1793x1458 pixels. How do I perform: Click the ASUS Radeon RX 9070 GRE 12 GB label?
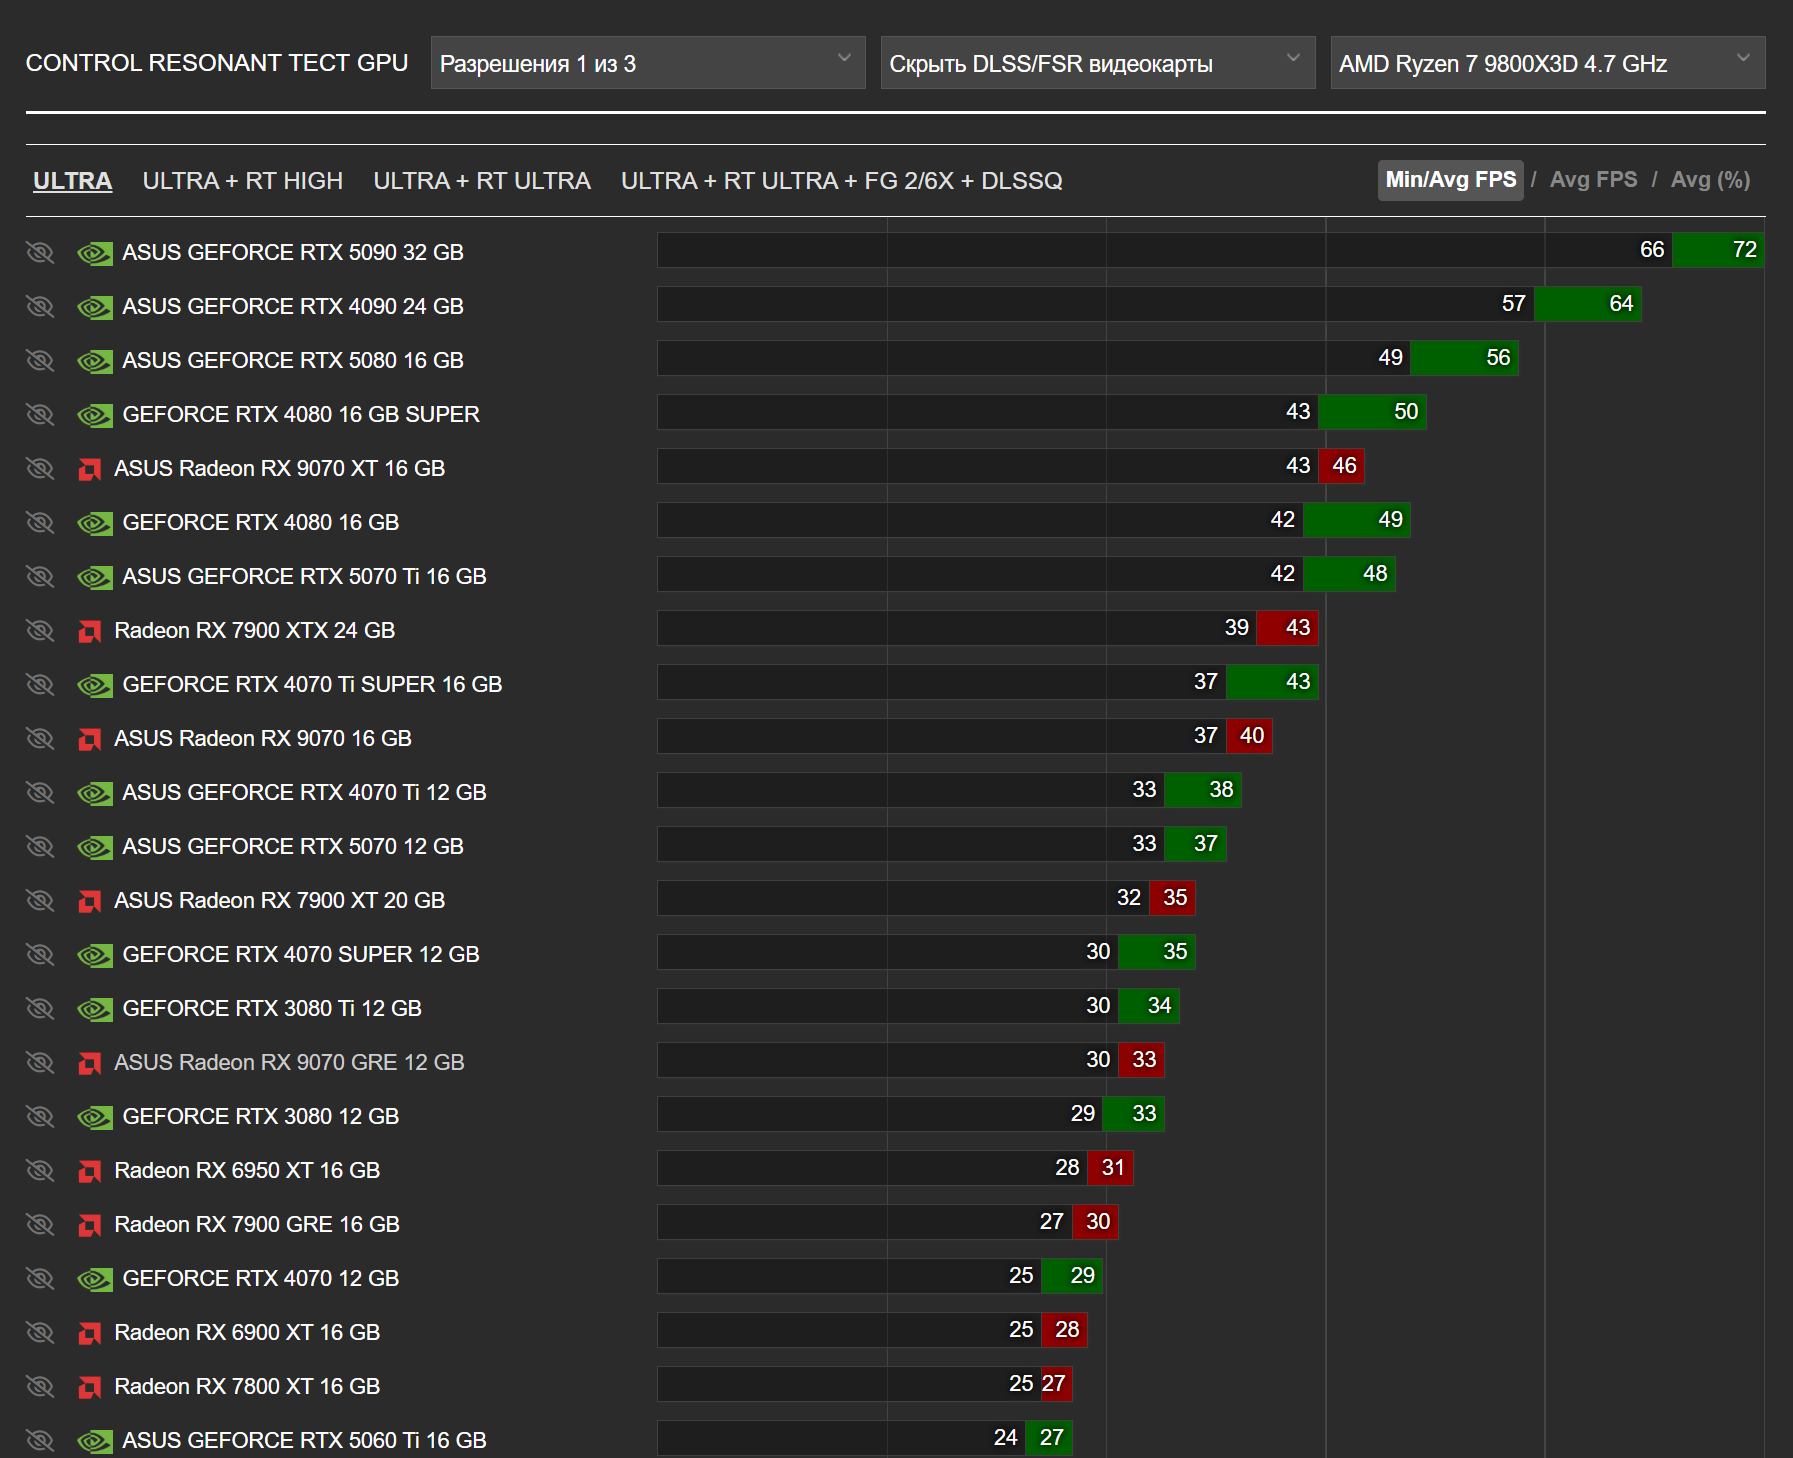coord(289,1062)
